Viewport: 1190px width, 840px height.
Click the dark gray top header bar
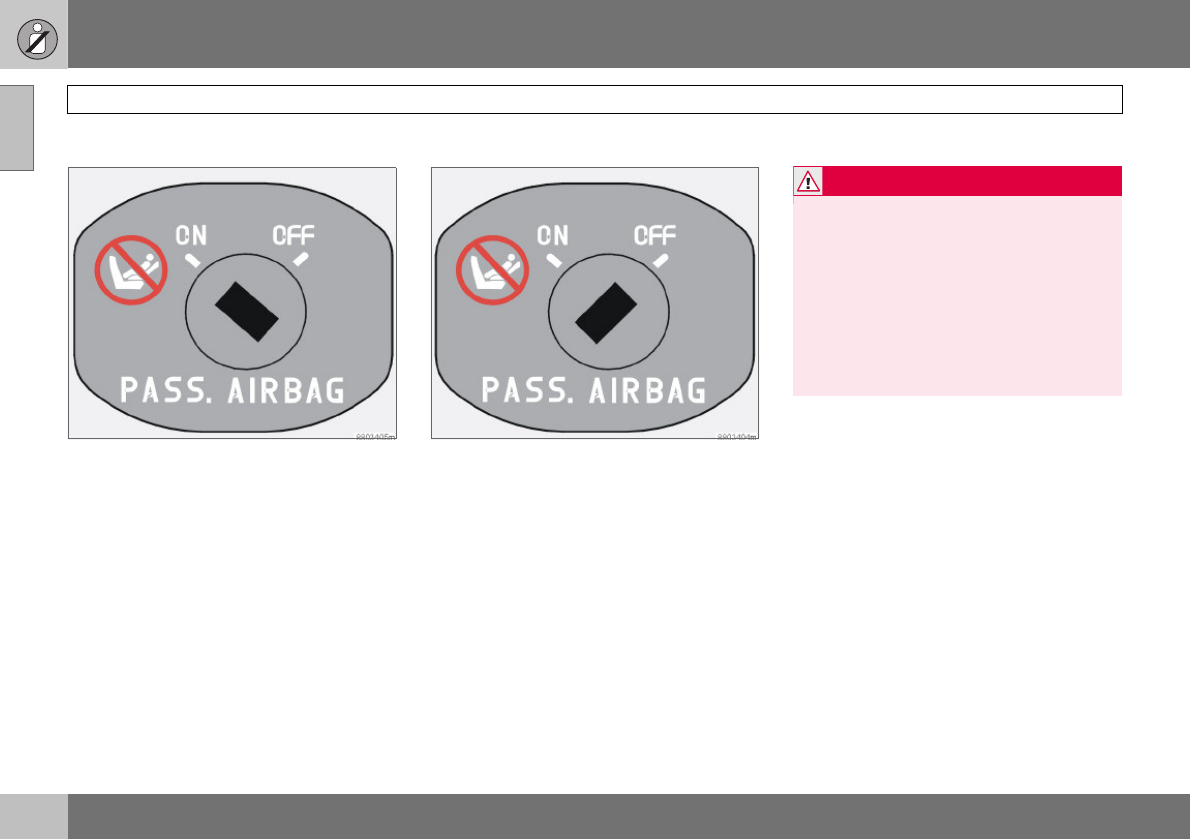[x=628, y=34]
